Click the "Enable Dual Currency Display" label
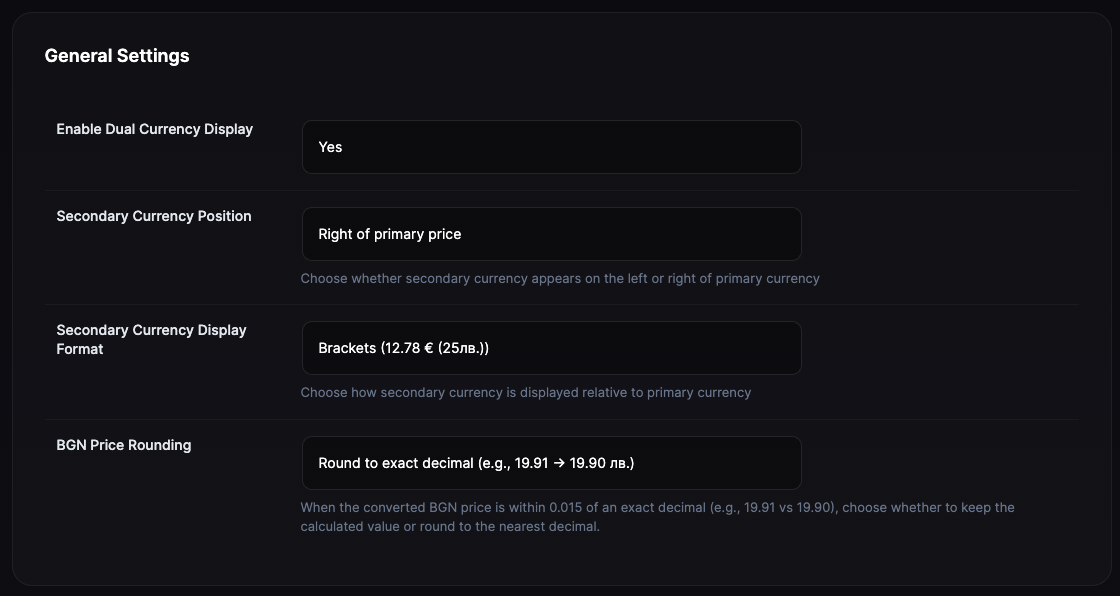Image resolution: width=1120 pixels, height=596 pixels. coord(154,129)
